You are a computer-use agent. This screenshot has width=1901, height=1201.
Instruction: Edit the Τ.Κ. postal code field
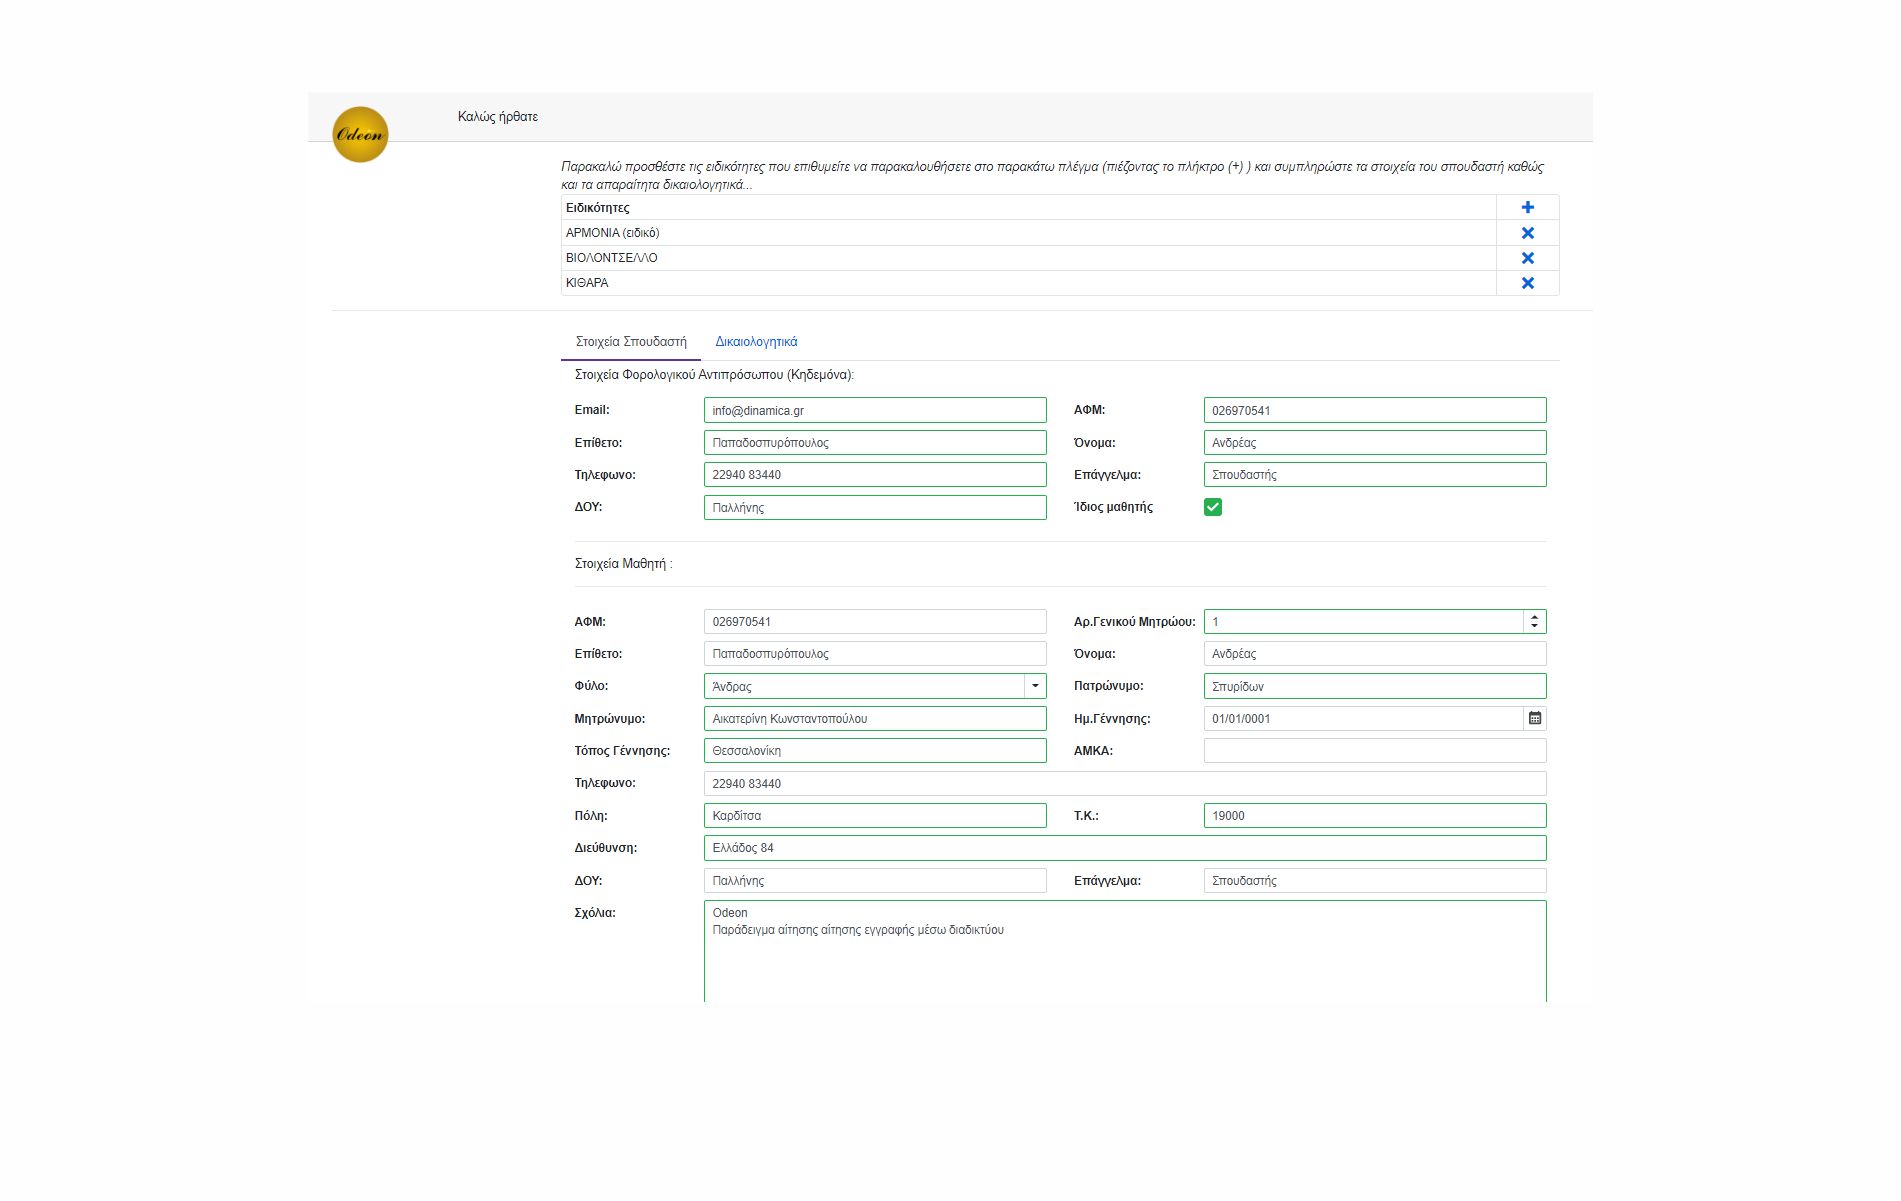coord(1375,815)
